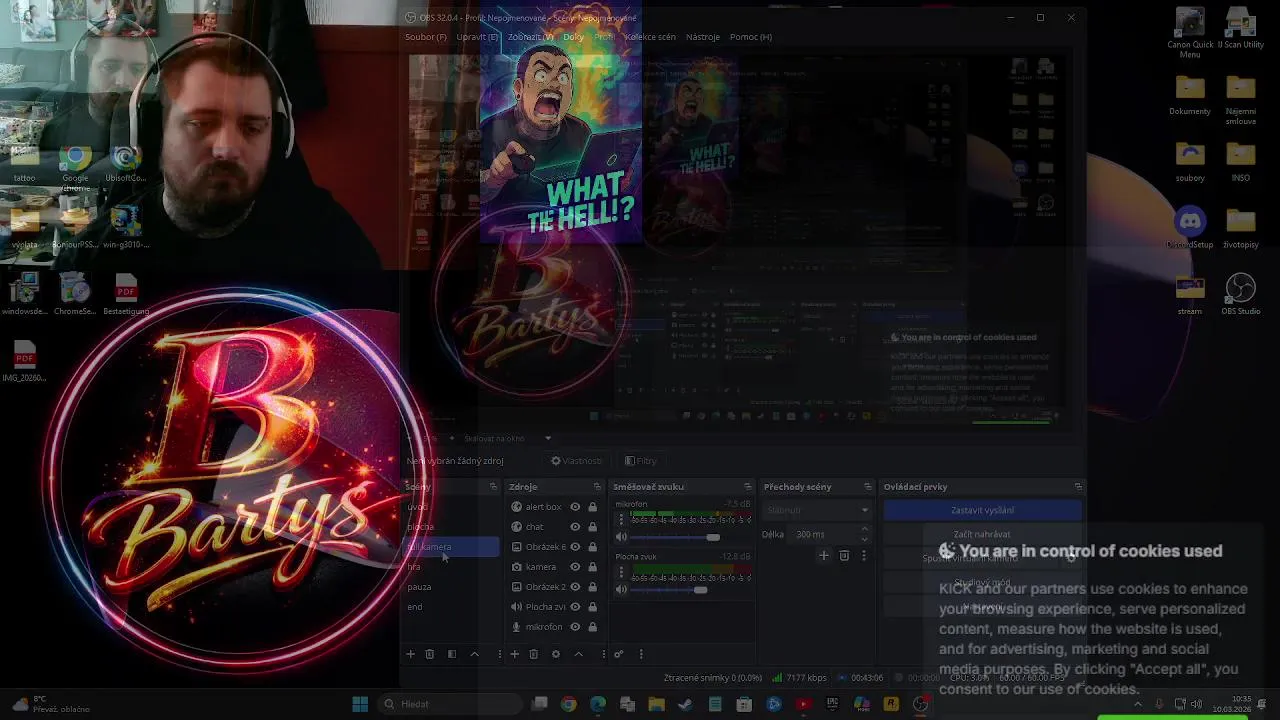
Task: Pop out the Směšovač zvuku dock
Action: click(x=747, y=487)
